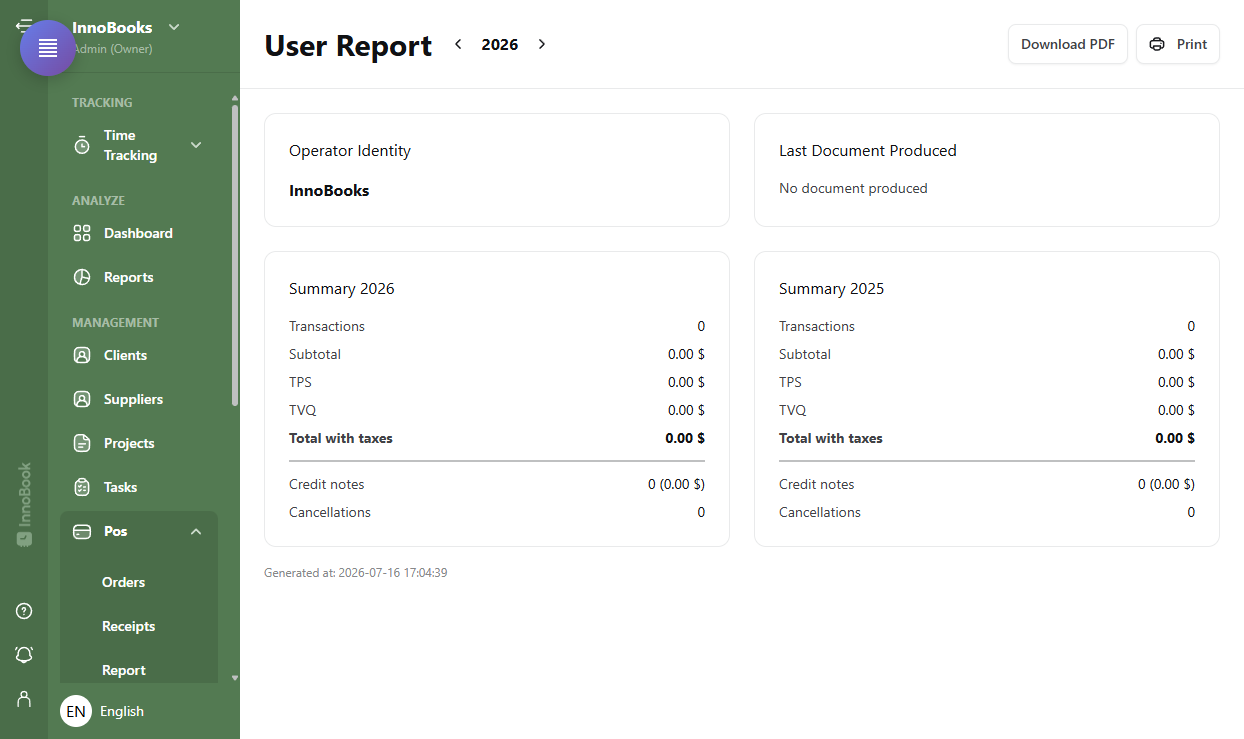Click the Admin (Owner) role label
Viewport: 1244px width, 739px height.
coord(112,48)
